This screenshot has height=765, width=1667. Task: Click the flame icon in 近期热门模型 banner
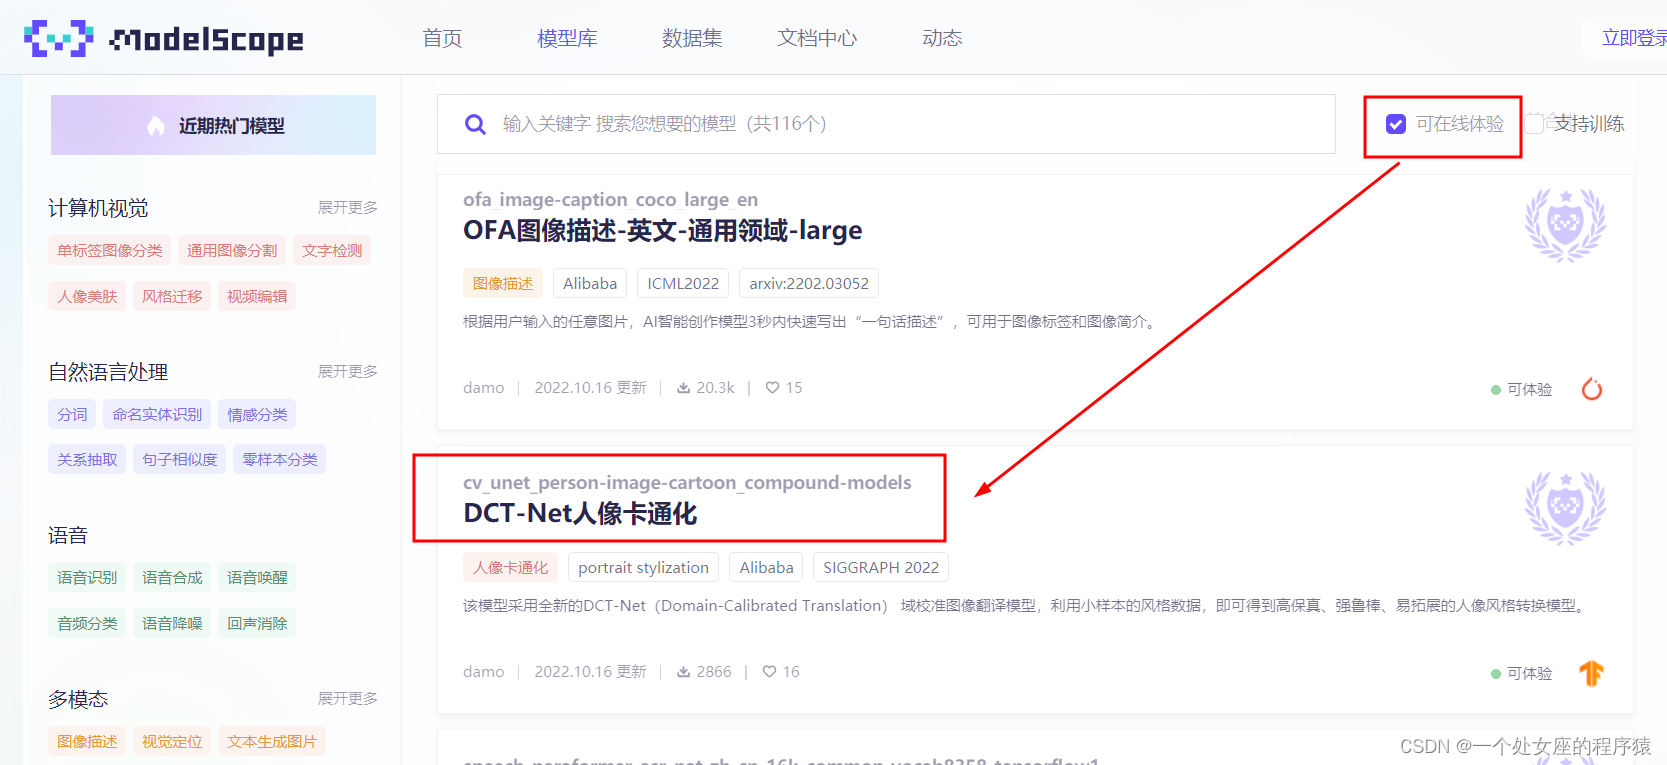(x=156, y=126)
